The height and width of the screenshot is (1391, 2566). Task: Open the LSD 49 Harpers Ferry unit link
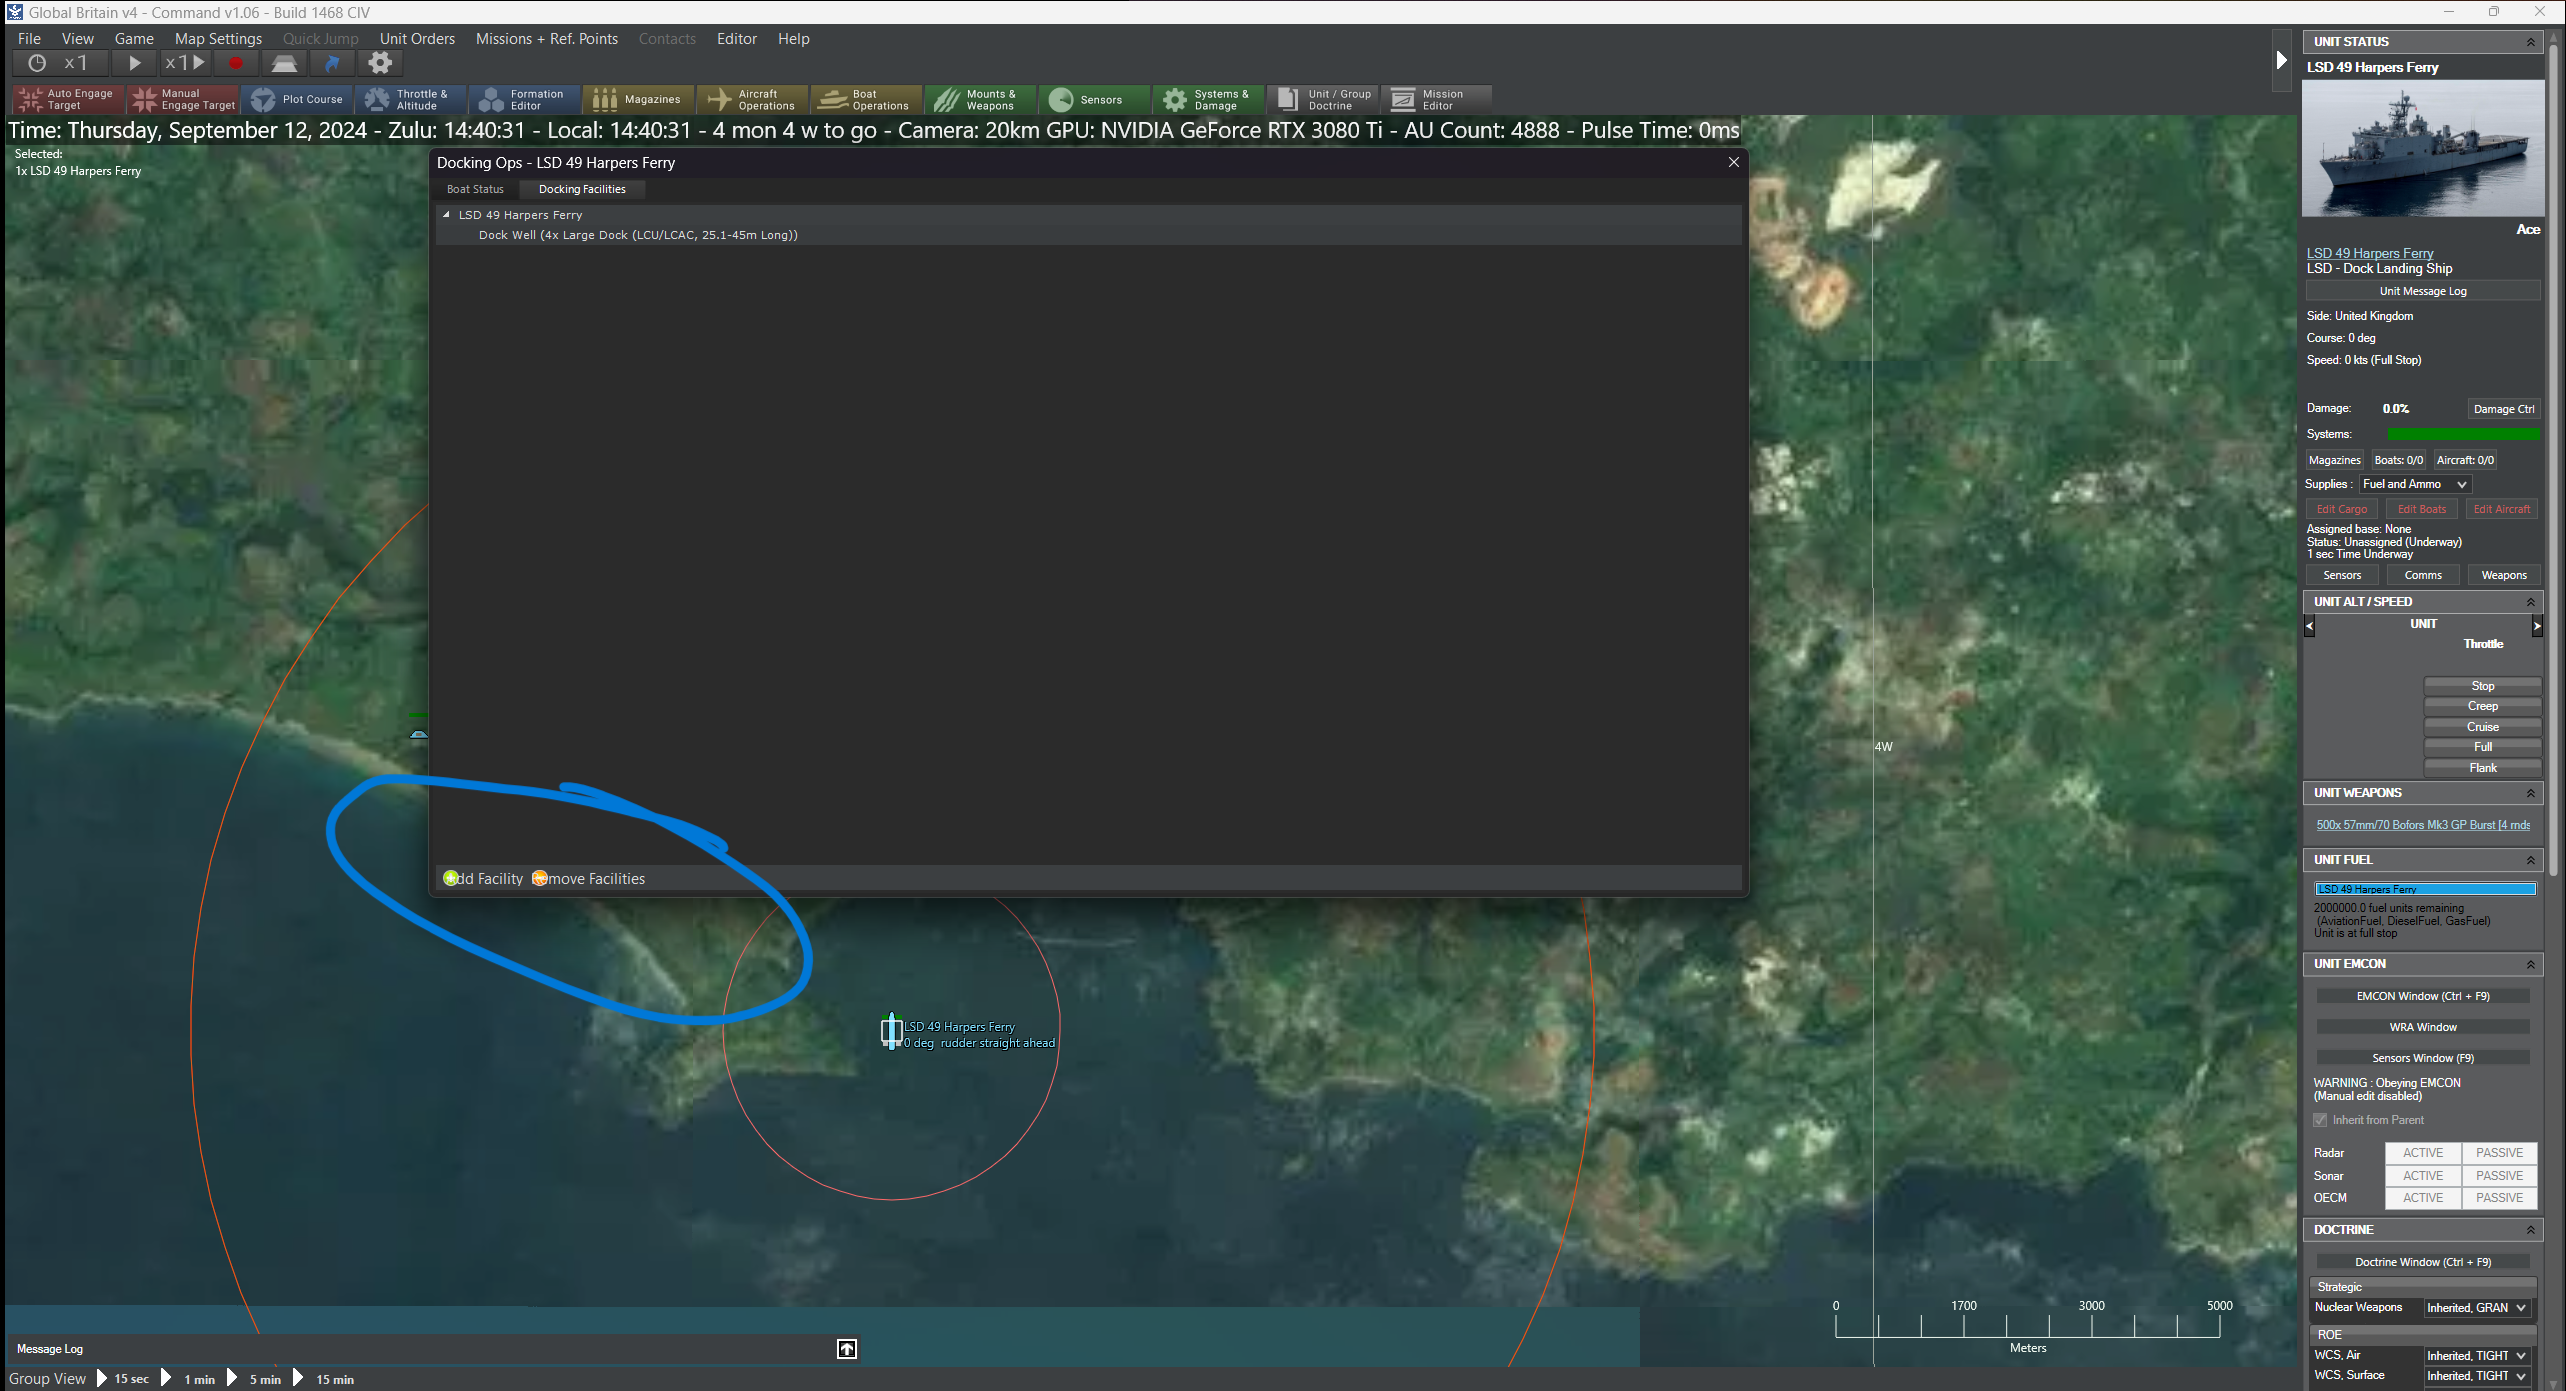click(2370, 253)
